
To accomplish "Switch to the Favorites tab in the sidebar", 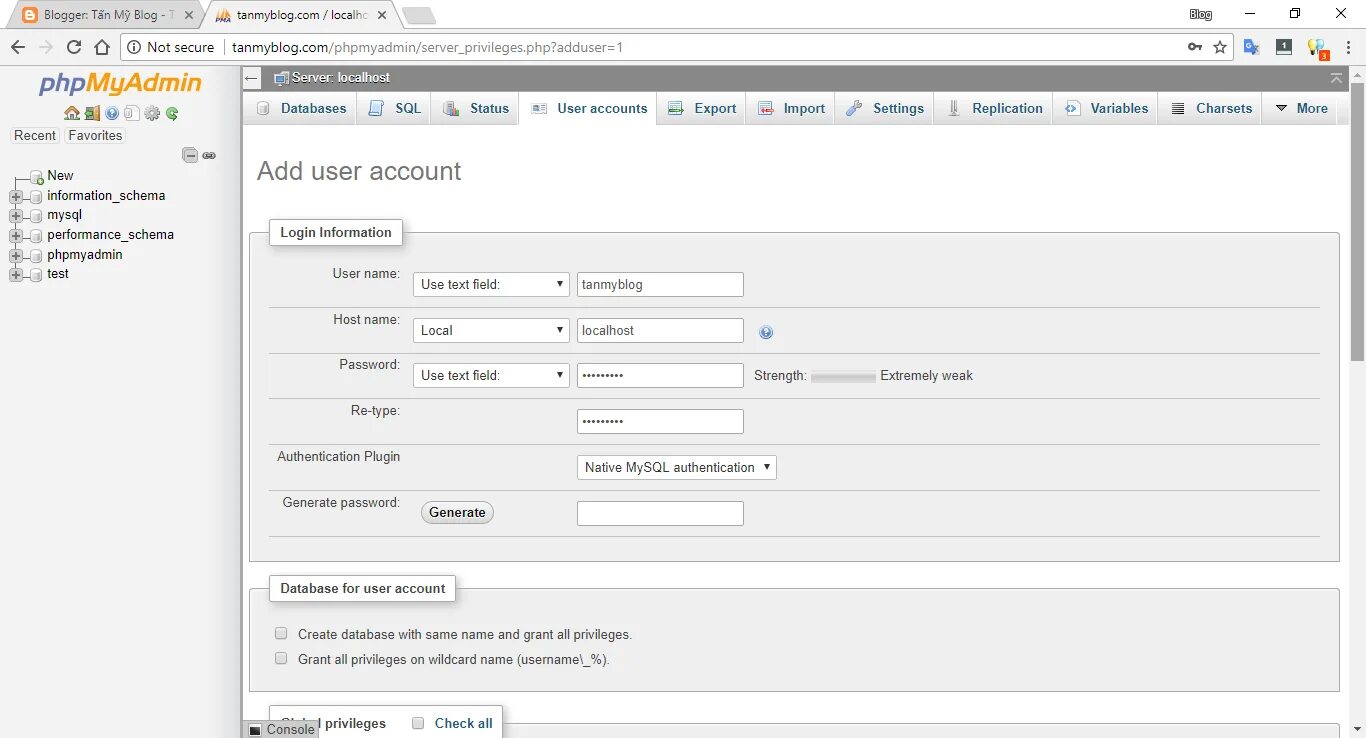I will click(x=95, y=135).
